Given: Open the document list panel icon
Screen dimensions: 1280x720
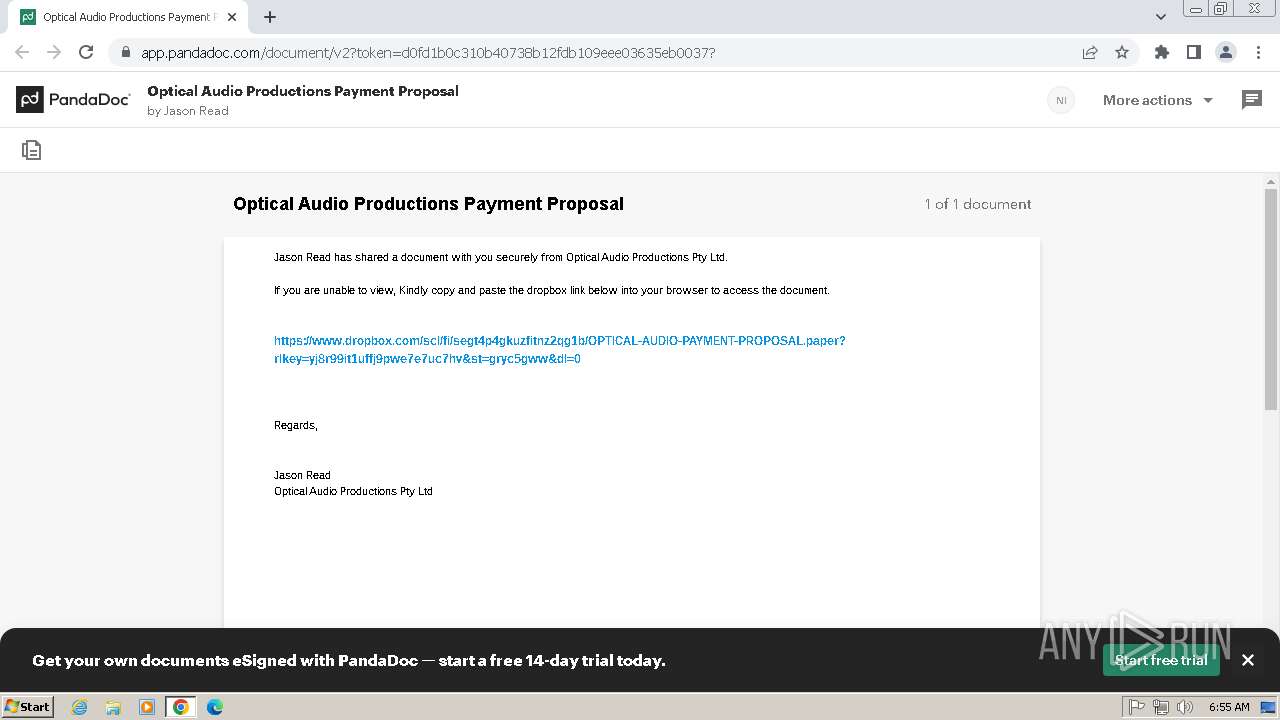Looking at the screenshot, I should tap(32, 150).
